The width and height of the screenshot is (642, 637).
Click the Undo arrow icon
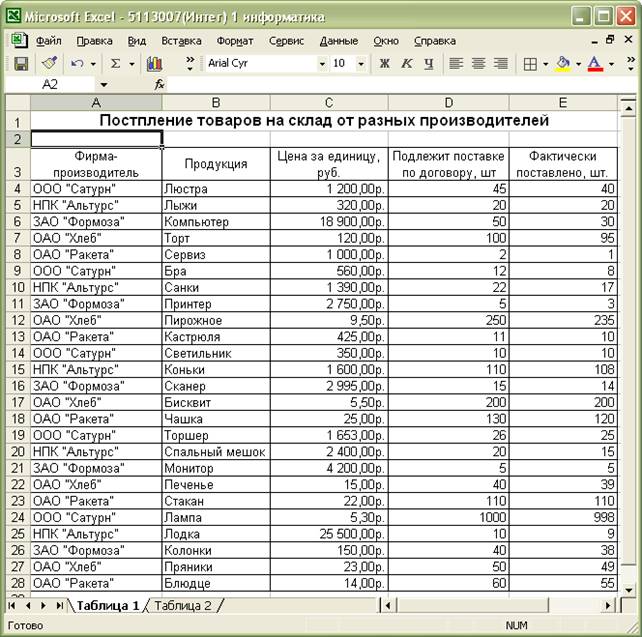77,63
